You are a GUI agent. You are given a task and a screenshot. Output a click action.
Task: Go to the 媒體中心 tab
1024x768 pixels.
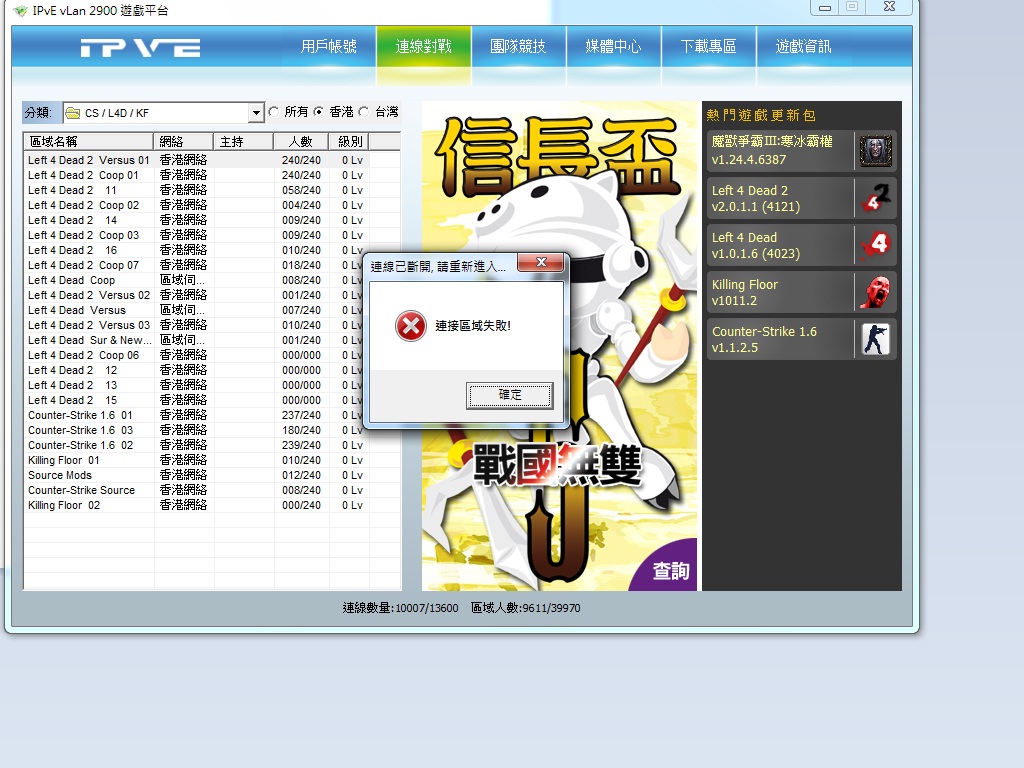[x=613, y=46]
